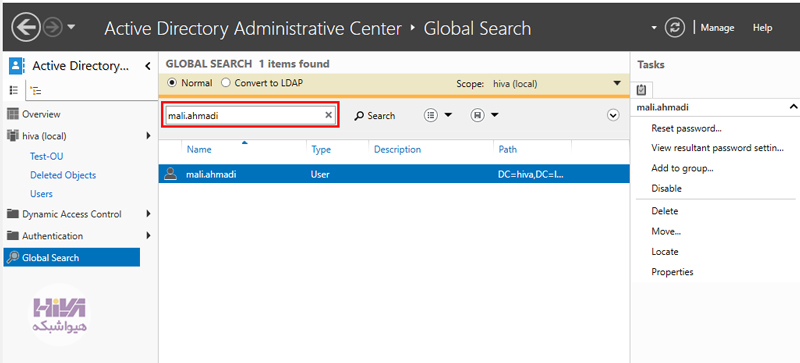Expand search options with the circled chevron
This screenshot has height=363, width=800.
coord(613,116)
